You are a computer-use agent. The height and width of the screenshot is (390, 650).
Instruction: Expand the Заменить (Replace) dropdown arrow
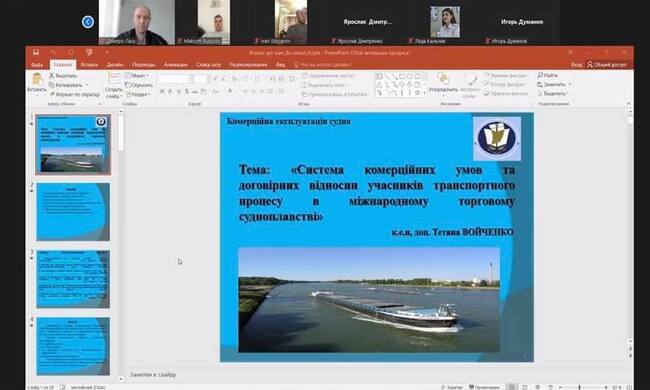570,84
